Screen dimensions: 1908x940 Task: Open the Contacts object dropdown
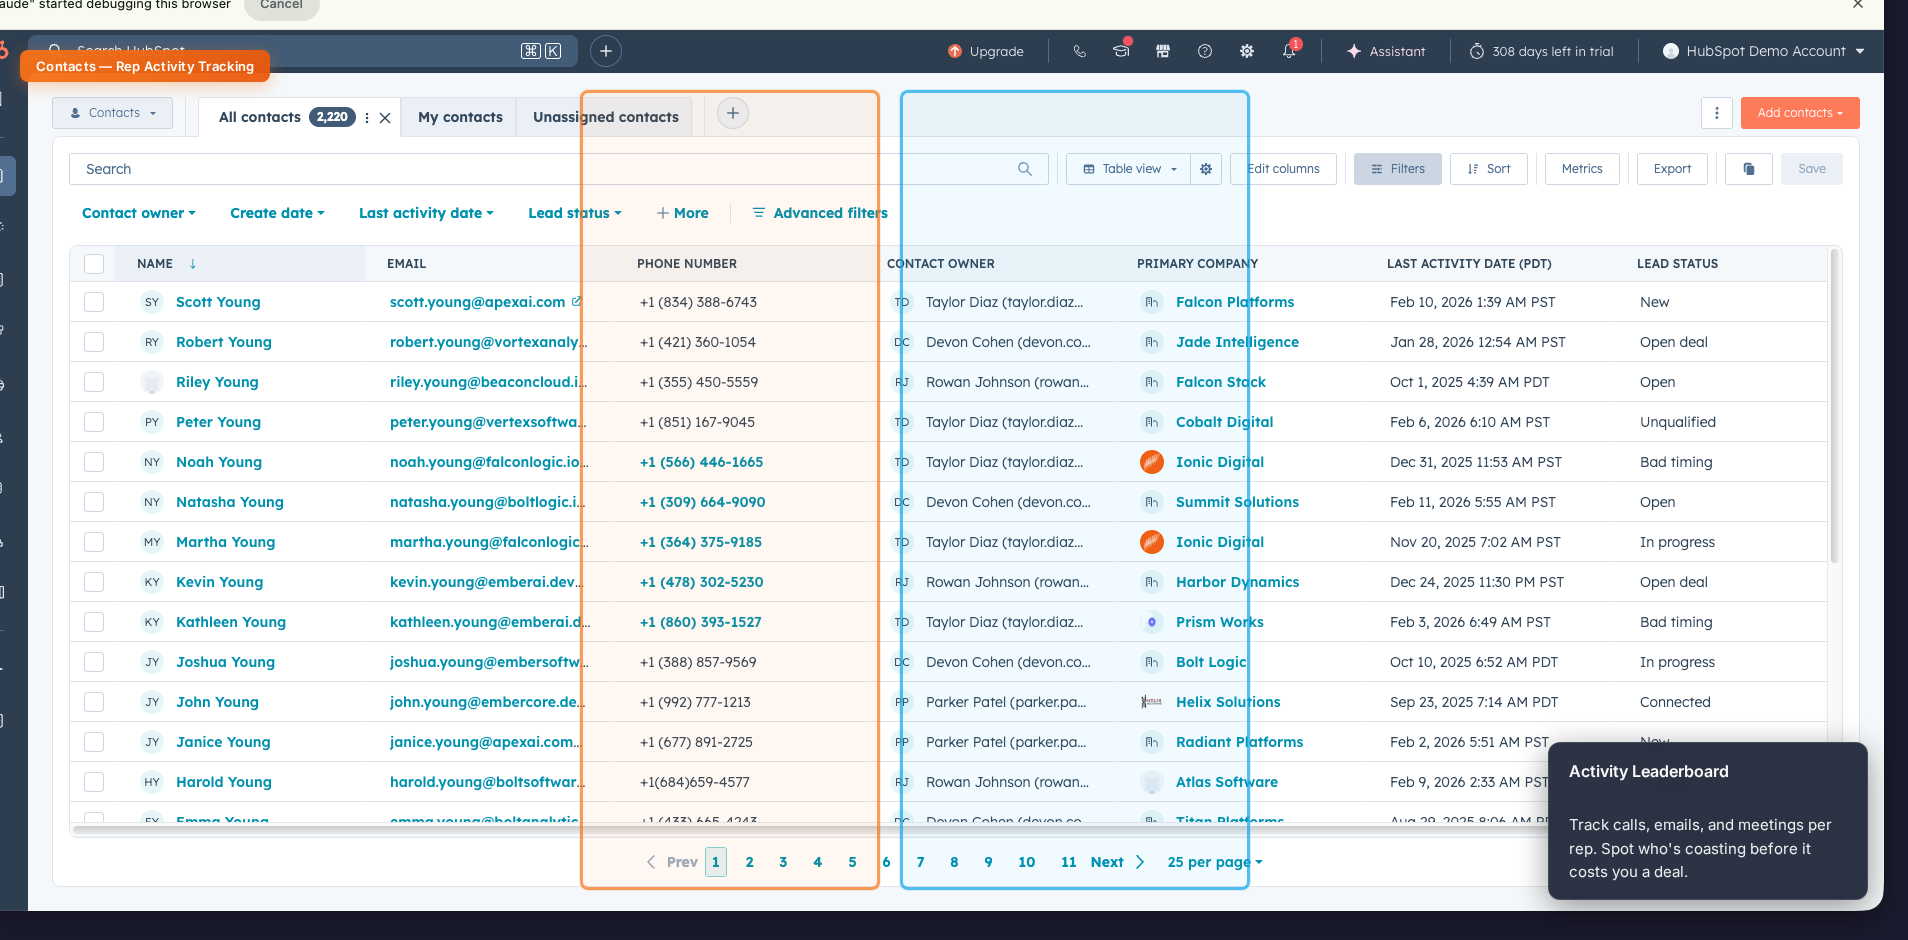point(113,113)
